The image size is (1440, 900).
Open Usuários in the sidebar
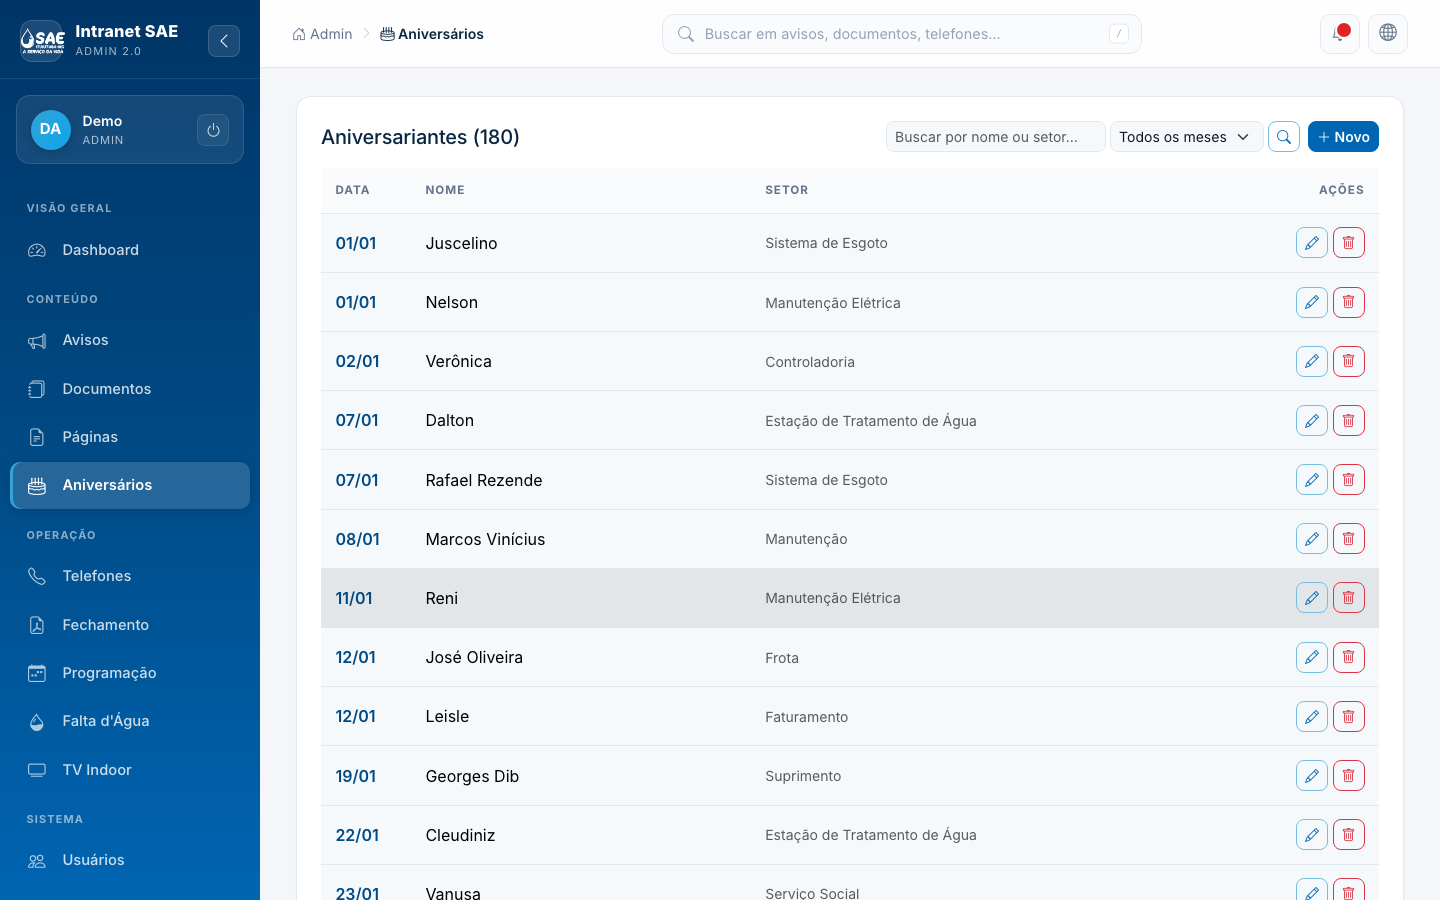[x=130, y=860]
